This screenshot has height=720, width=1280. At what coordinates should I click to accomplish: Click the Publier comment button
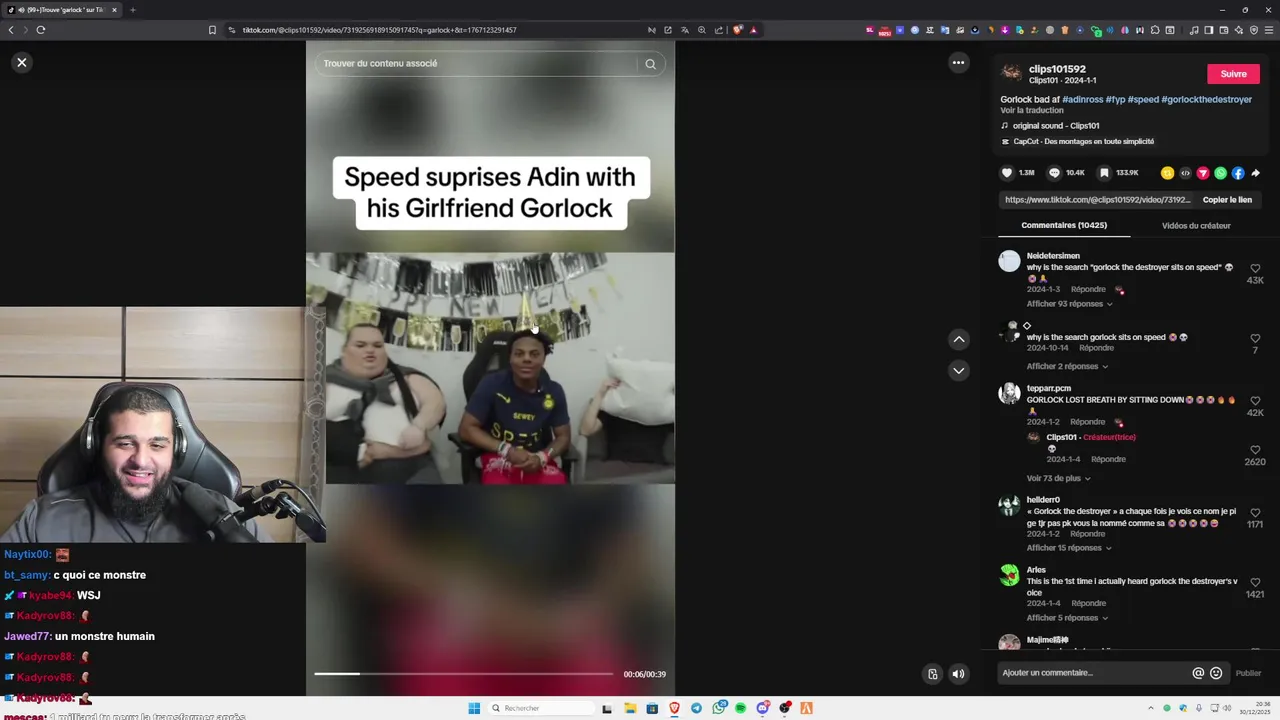point(1248,673)
